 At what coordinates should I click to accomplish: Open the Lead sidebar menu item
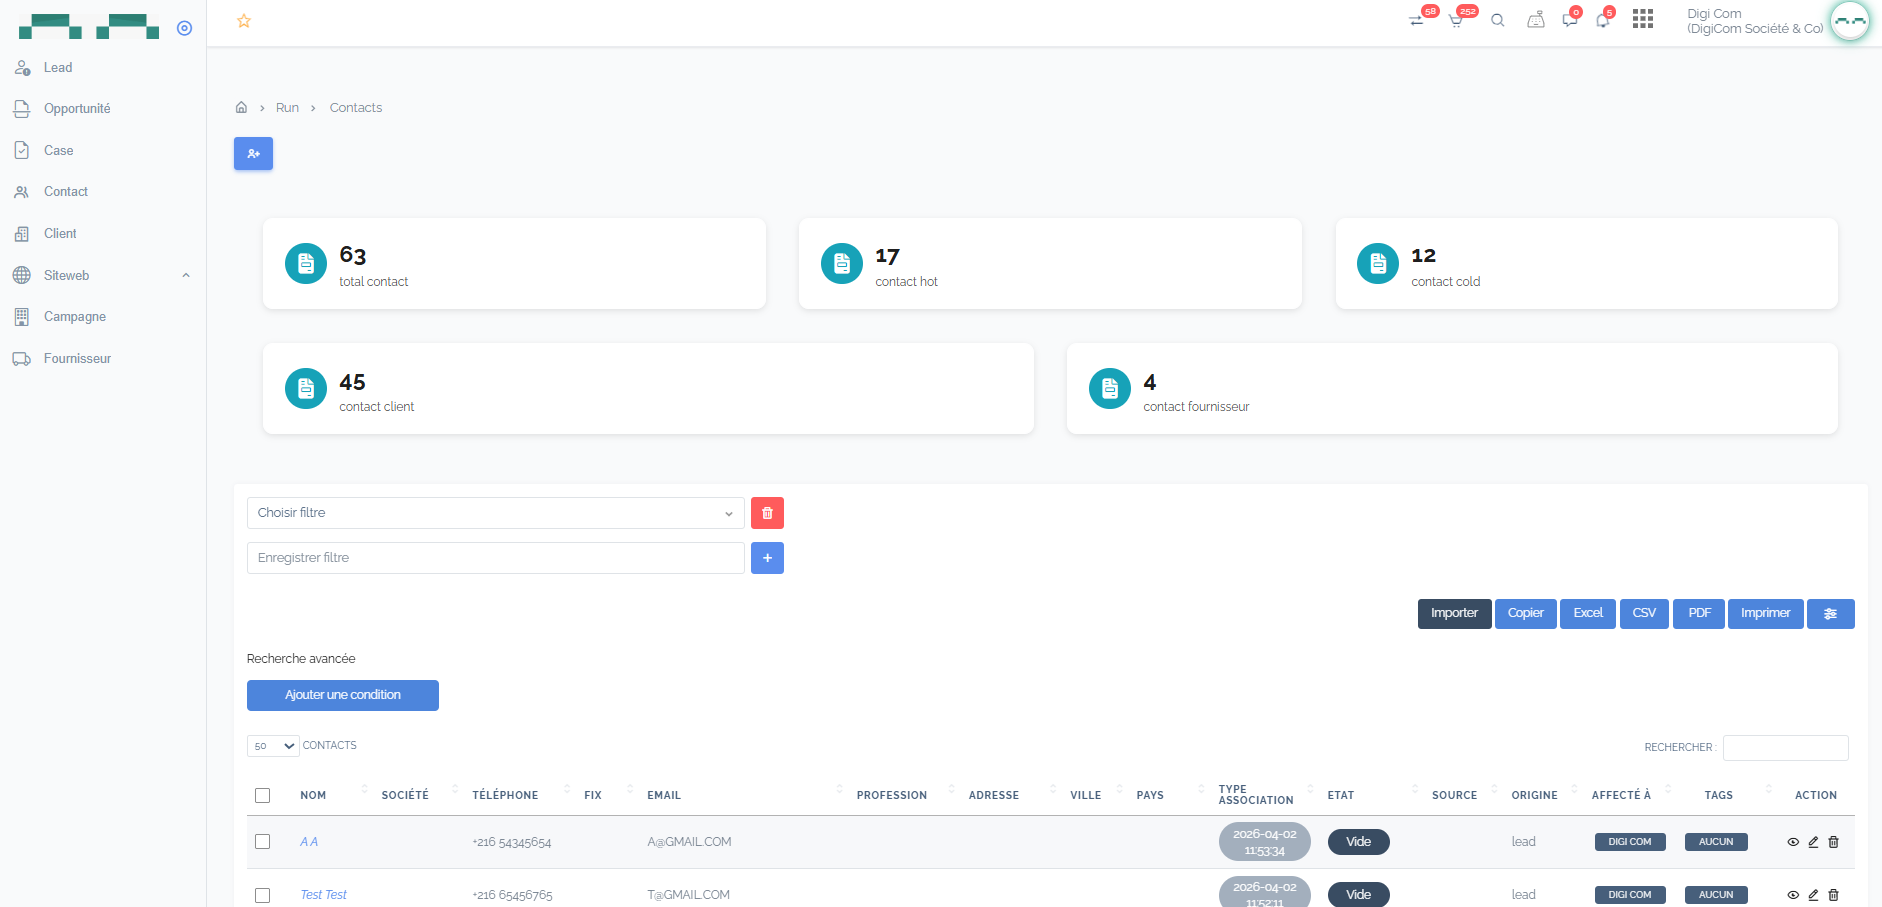58,68
